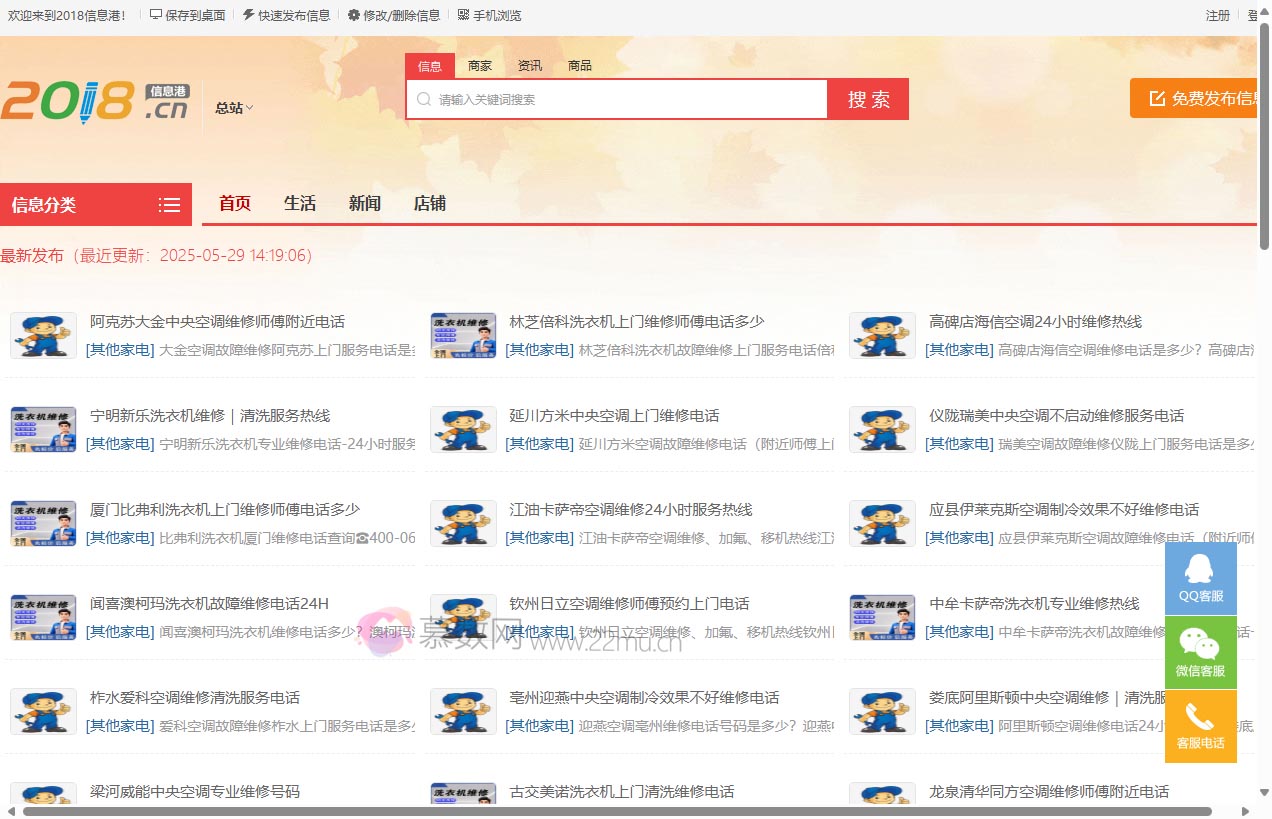Go to the 店铺 navigation item

(x=430, y=204)
